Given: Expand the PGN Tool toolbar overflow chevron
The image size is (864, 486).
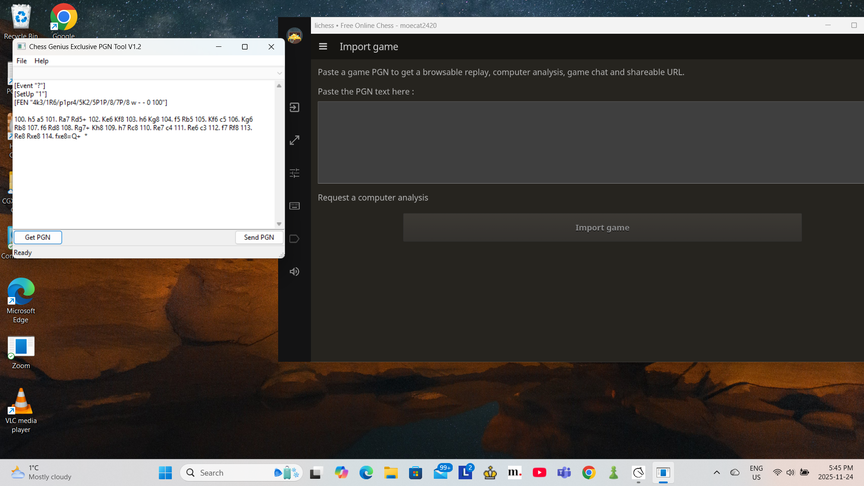Looking at the screenshot, I should [x=279, y=73].
